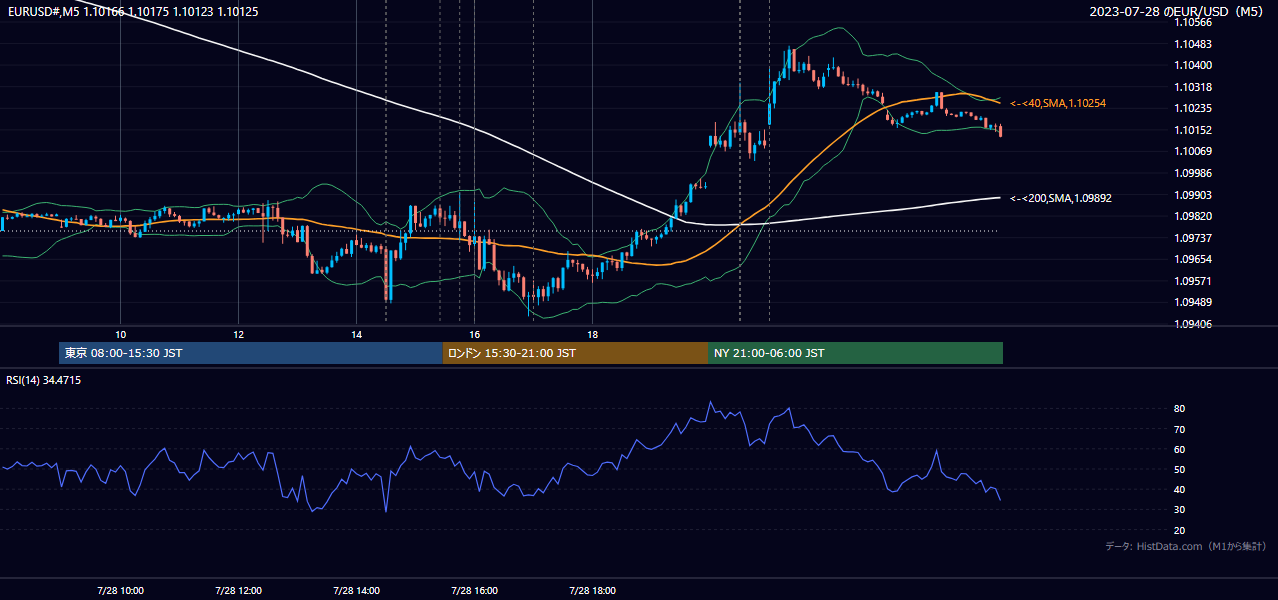
Task: Click the RSI axis level 80
Action: (x=1180, y=409)
